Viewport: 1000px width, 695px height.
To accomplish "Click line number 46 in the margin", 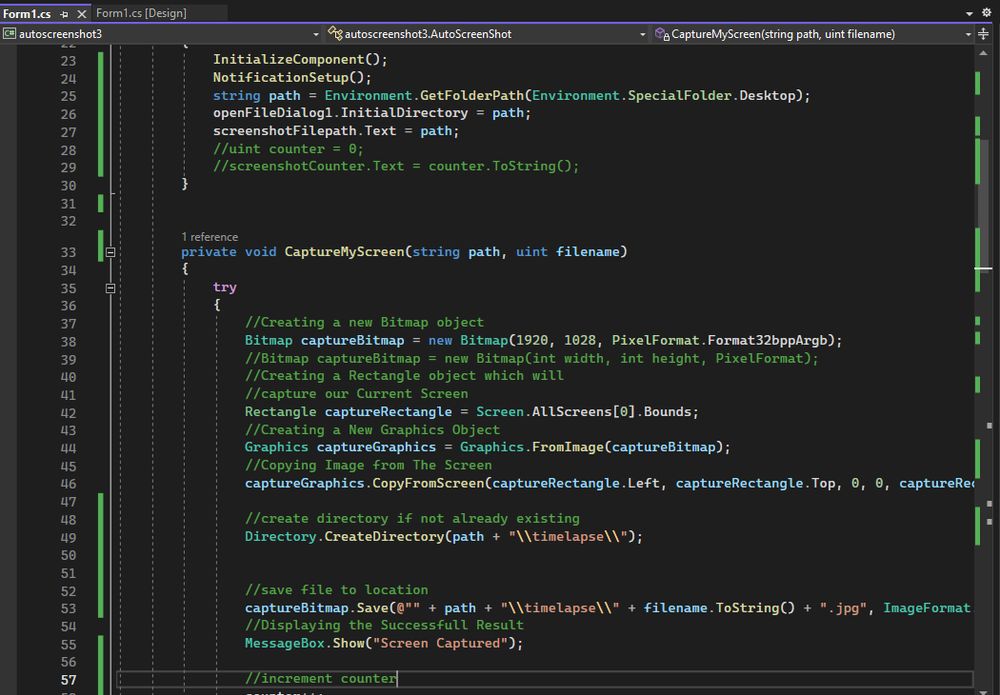I will tap(68, 484).
